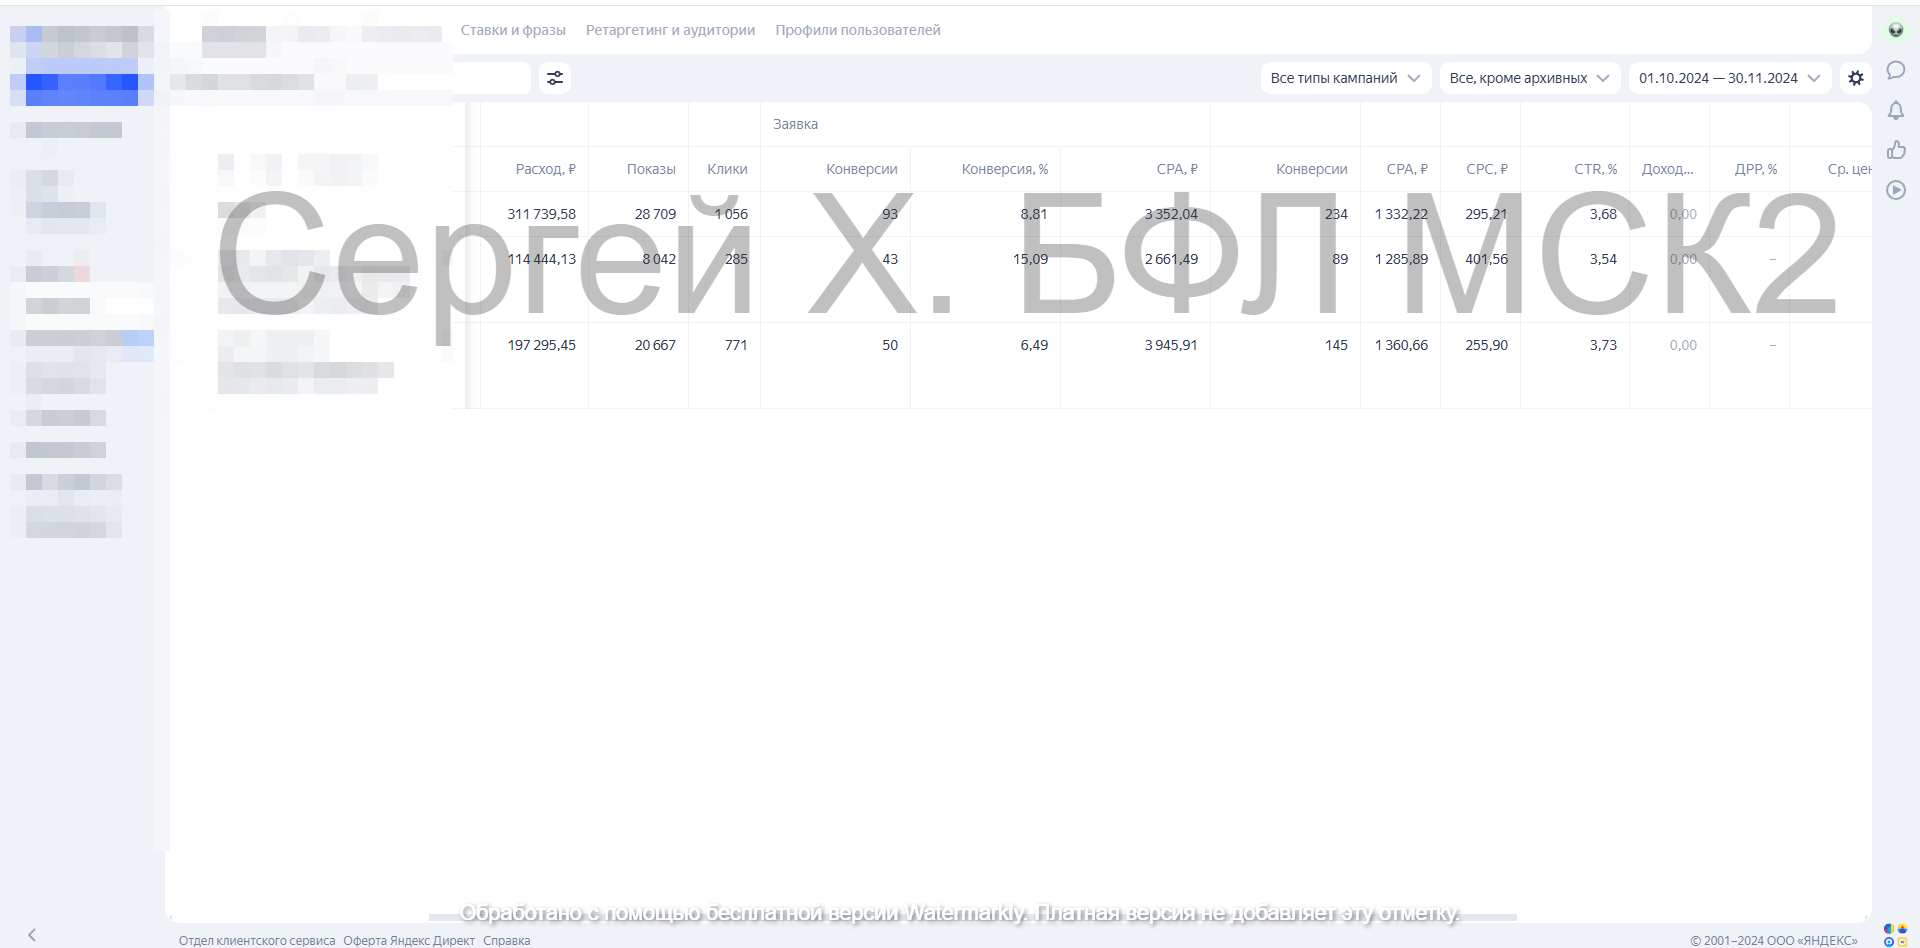Click the 'Заявка' group header
The height and width of the screenshot is (948, 1920).
click(x=795, y=124)
